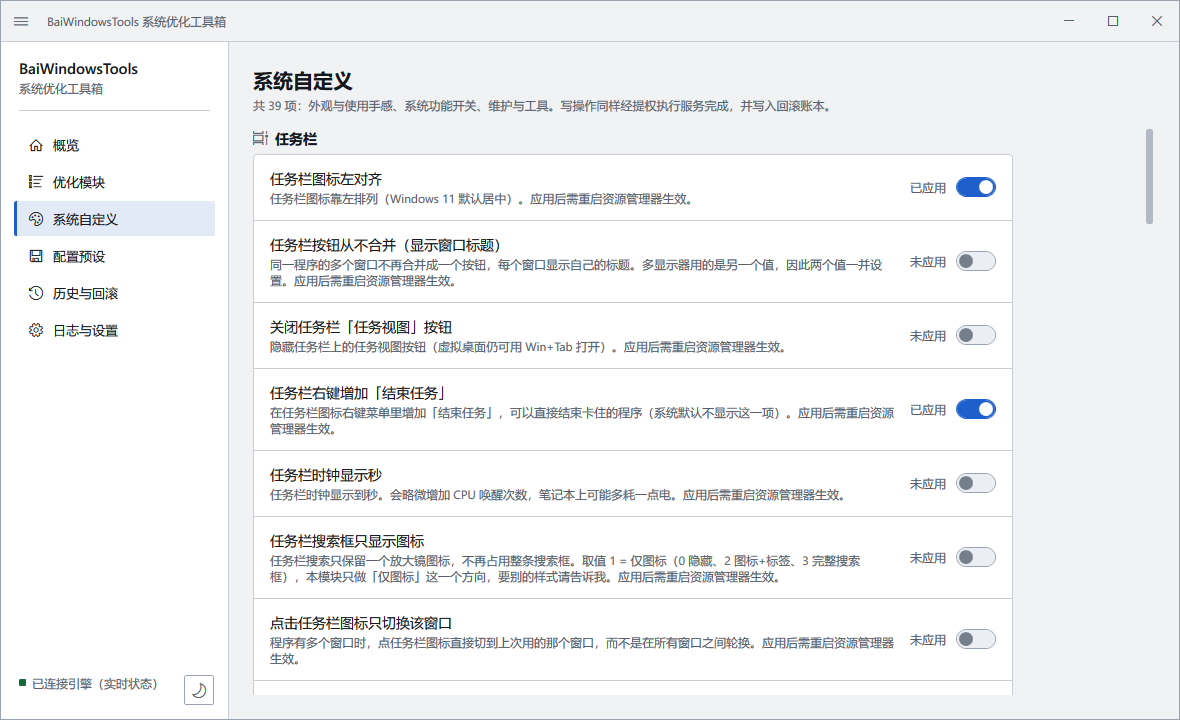Viewport: 1180px width, 720px height.
Task: Enable 点击任务栏图标只切换该窗口 switch
Action: [x=975, y=639]
